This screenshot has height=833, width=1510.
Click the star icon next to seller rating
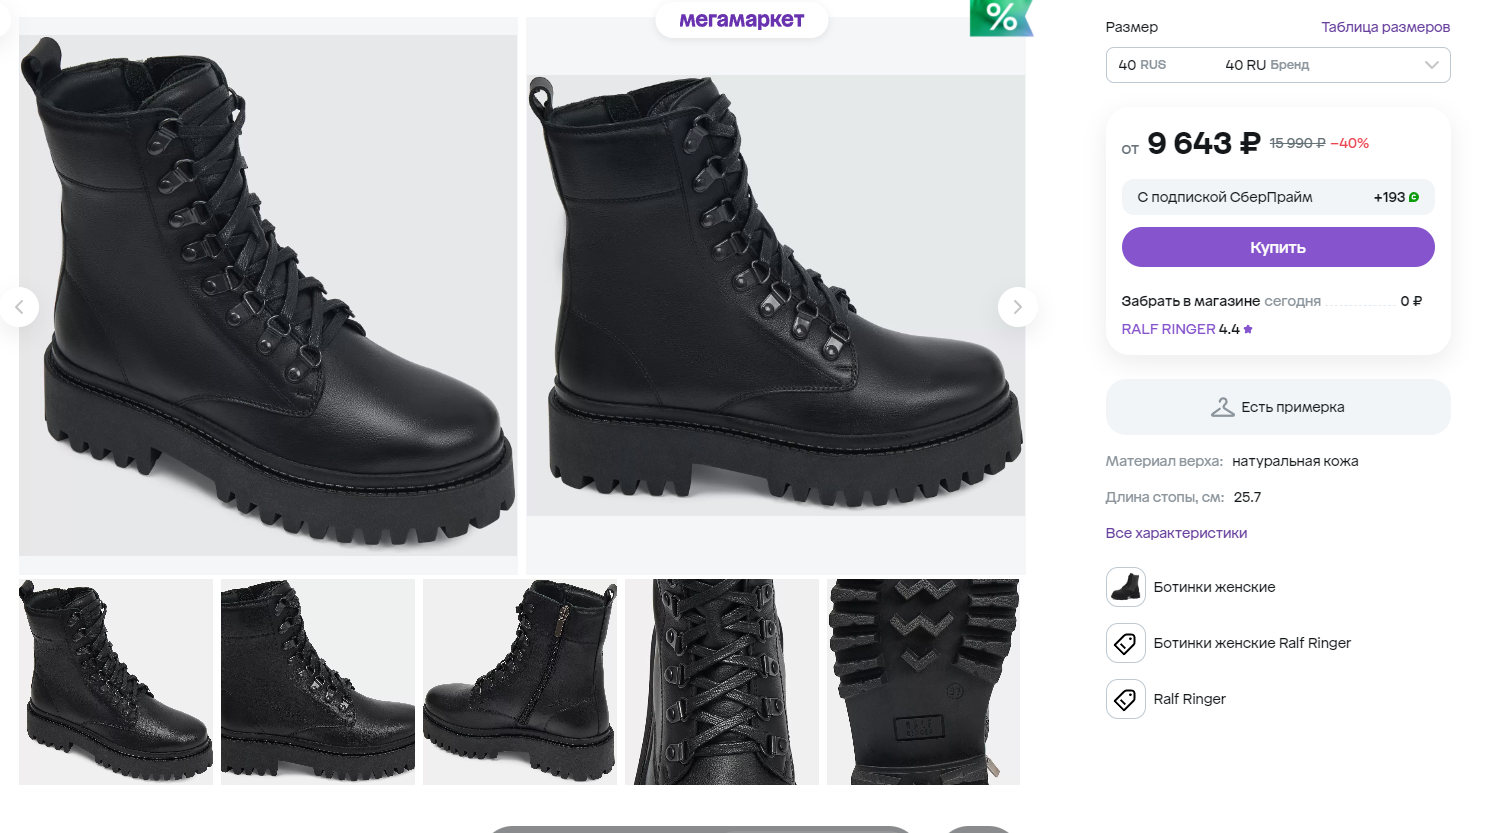[1248, 329]
